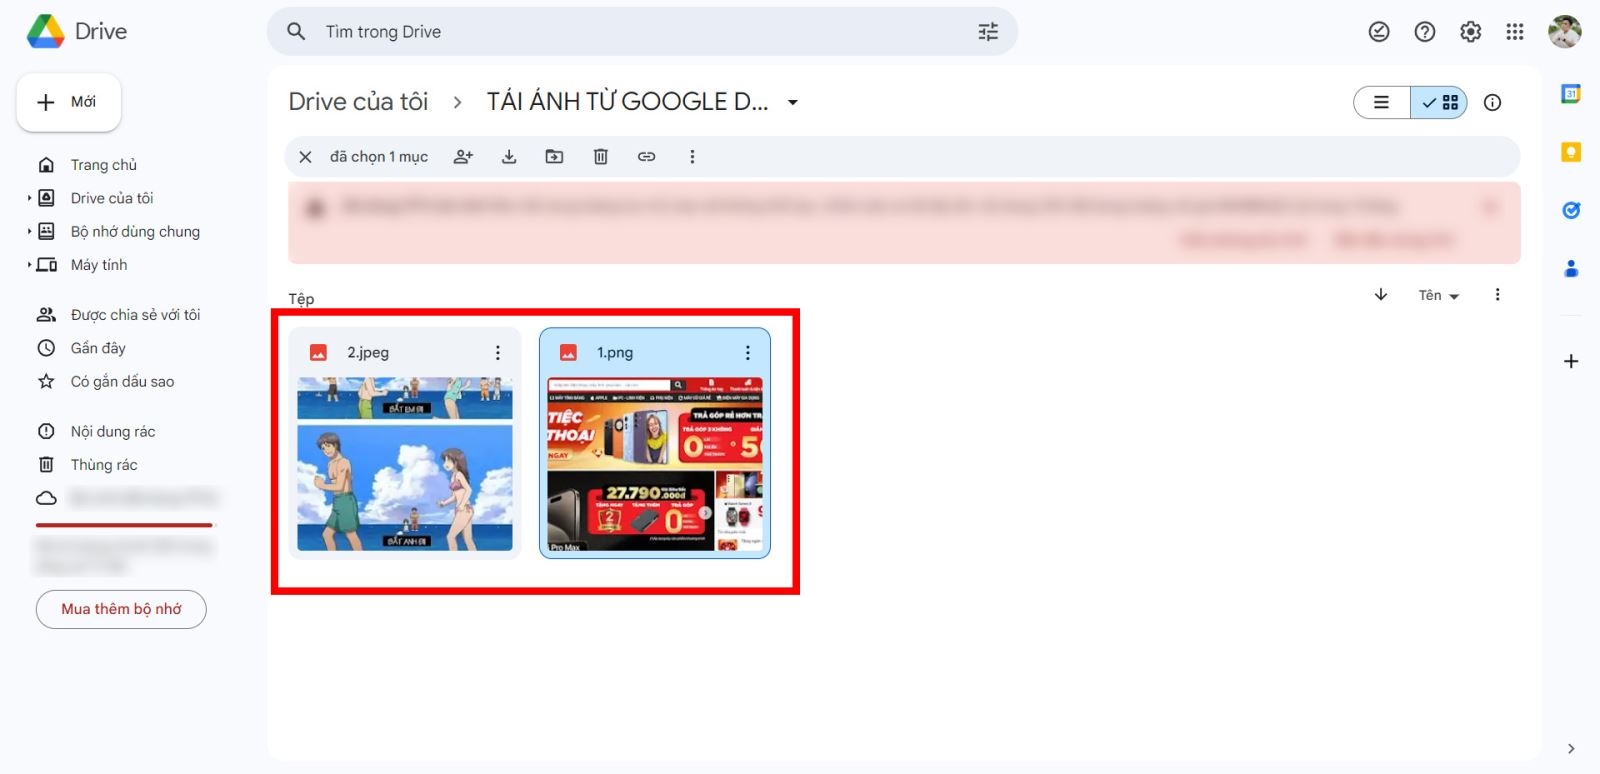1600x774 pixels.
Task: Open more actions in selection toolbar
Action: [692, 157]
